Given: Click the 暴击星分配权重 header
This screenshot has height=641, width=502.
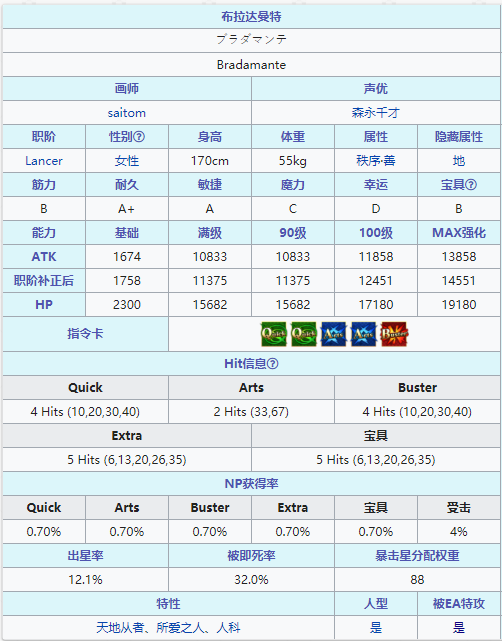Looking at the screenshot, I should tap(417, 556).
